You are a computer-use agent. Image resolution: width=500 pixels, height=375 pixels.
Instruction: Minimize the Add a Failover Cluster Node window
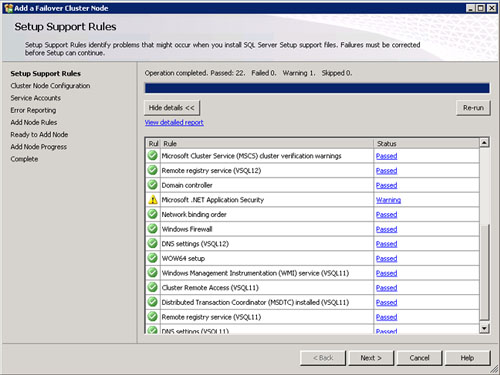[470, 8]
